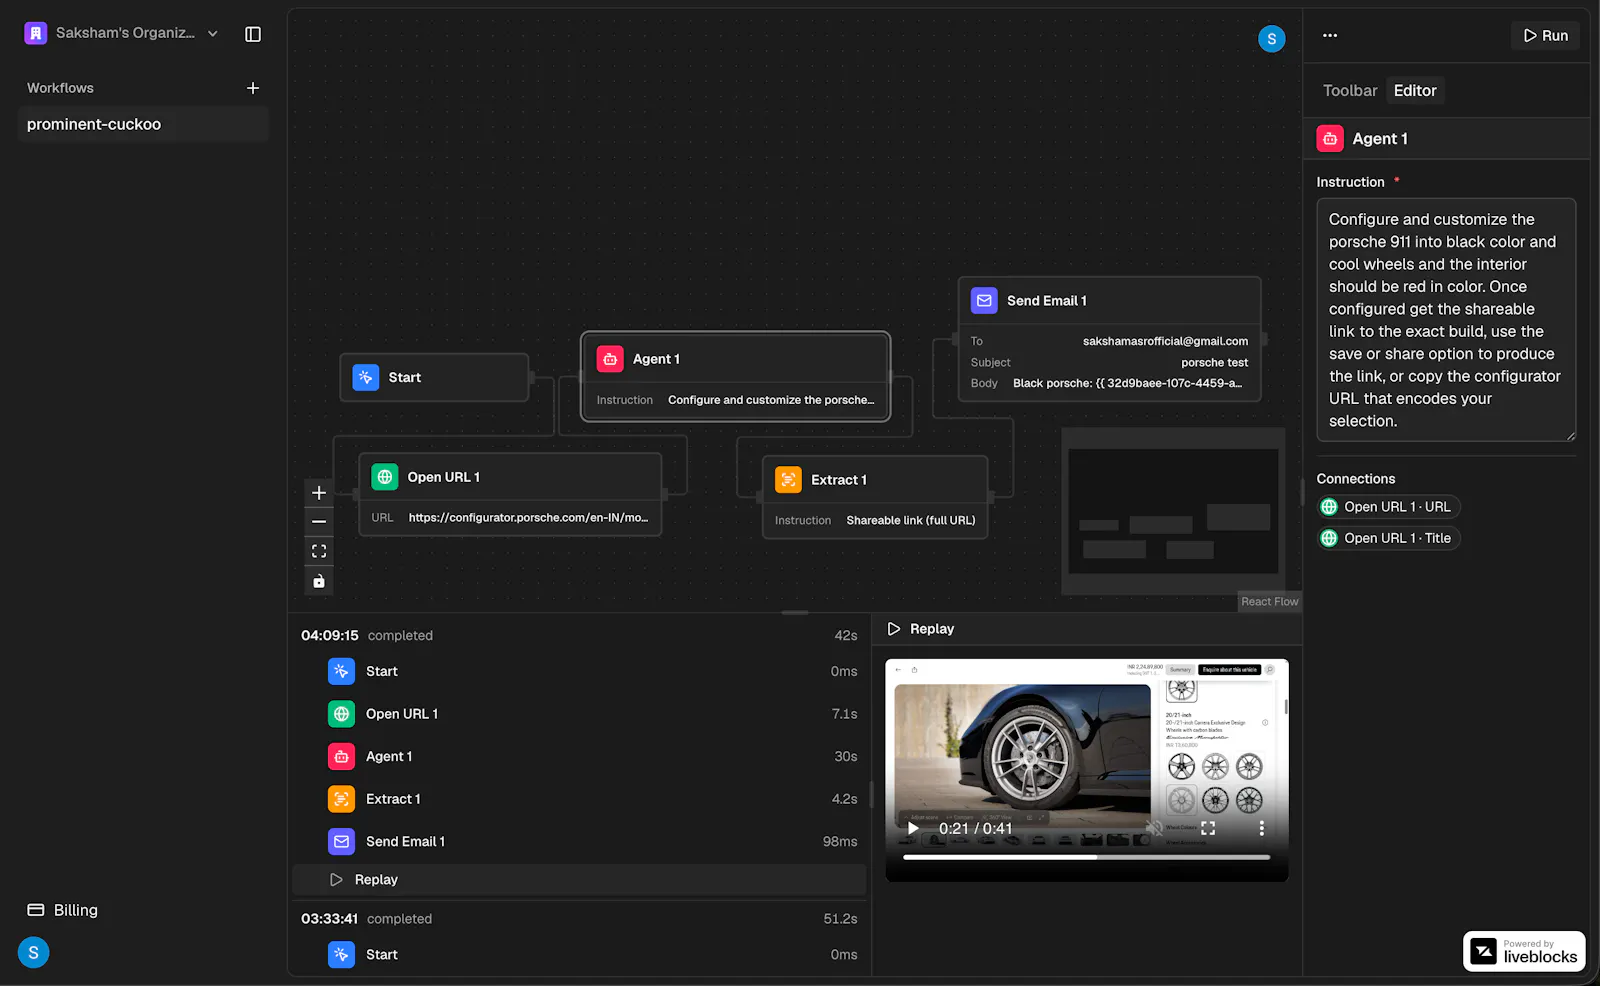Select Agent 1 step in run log

tap(579, 757)
